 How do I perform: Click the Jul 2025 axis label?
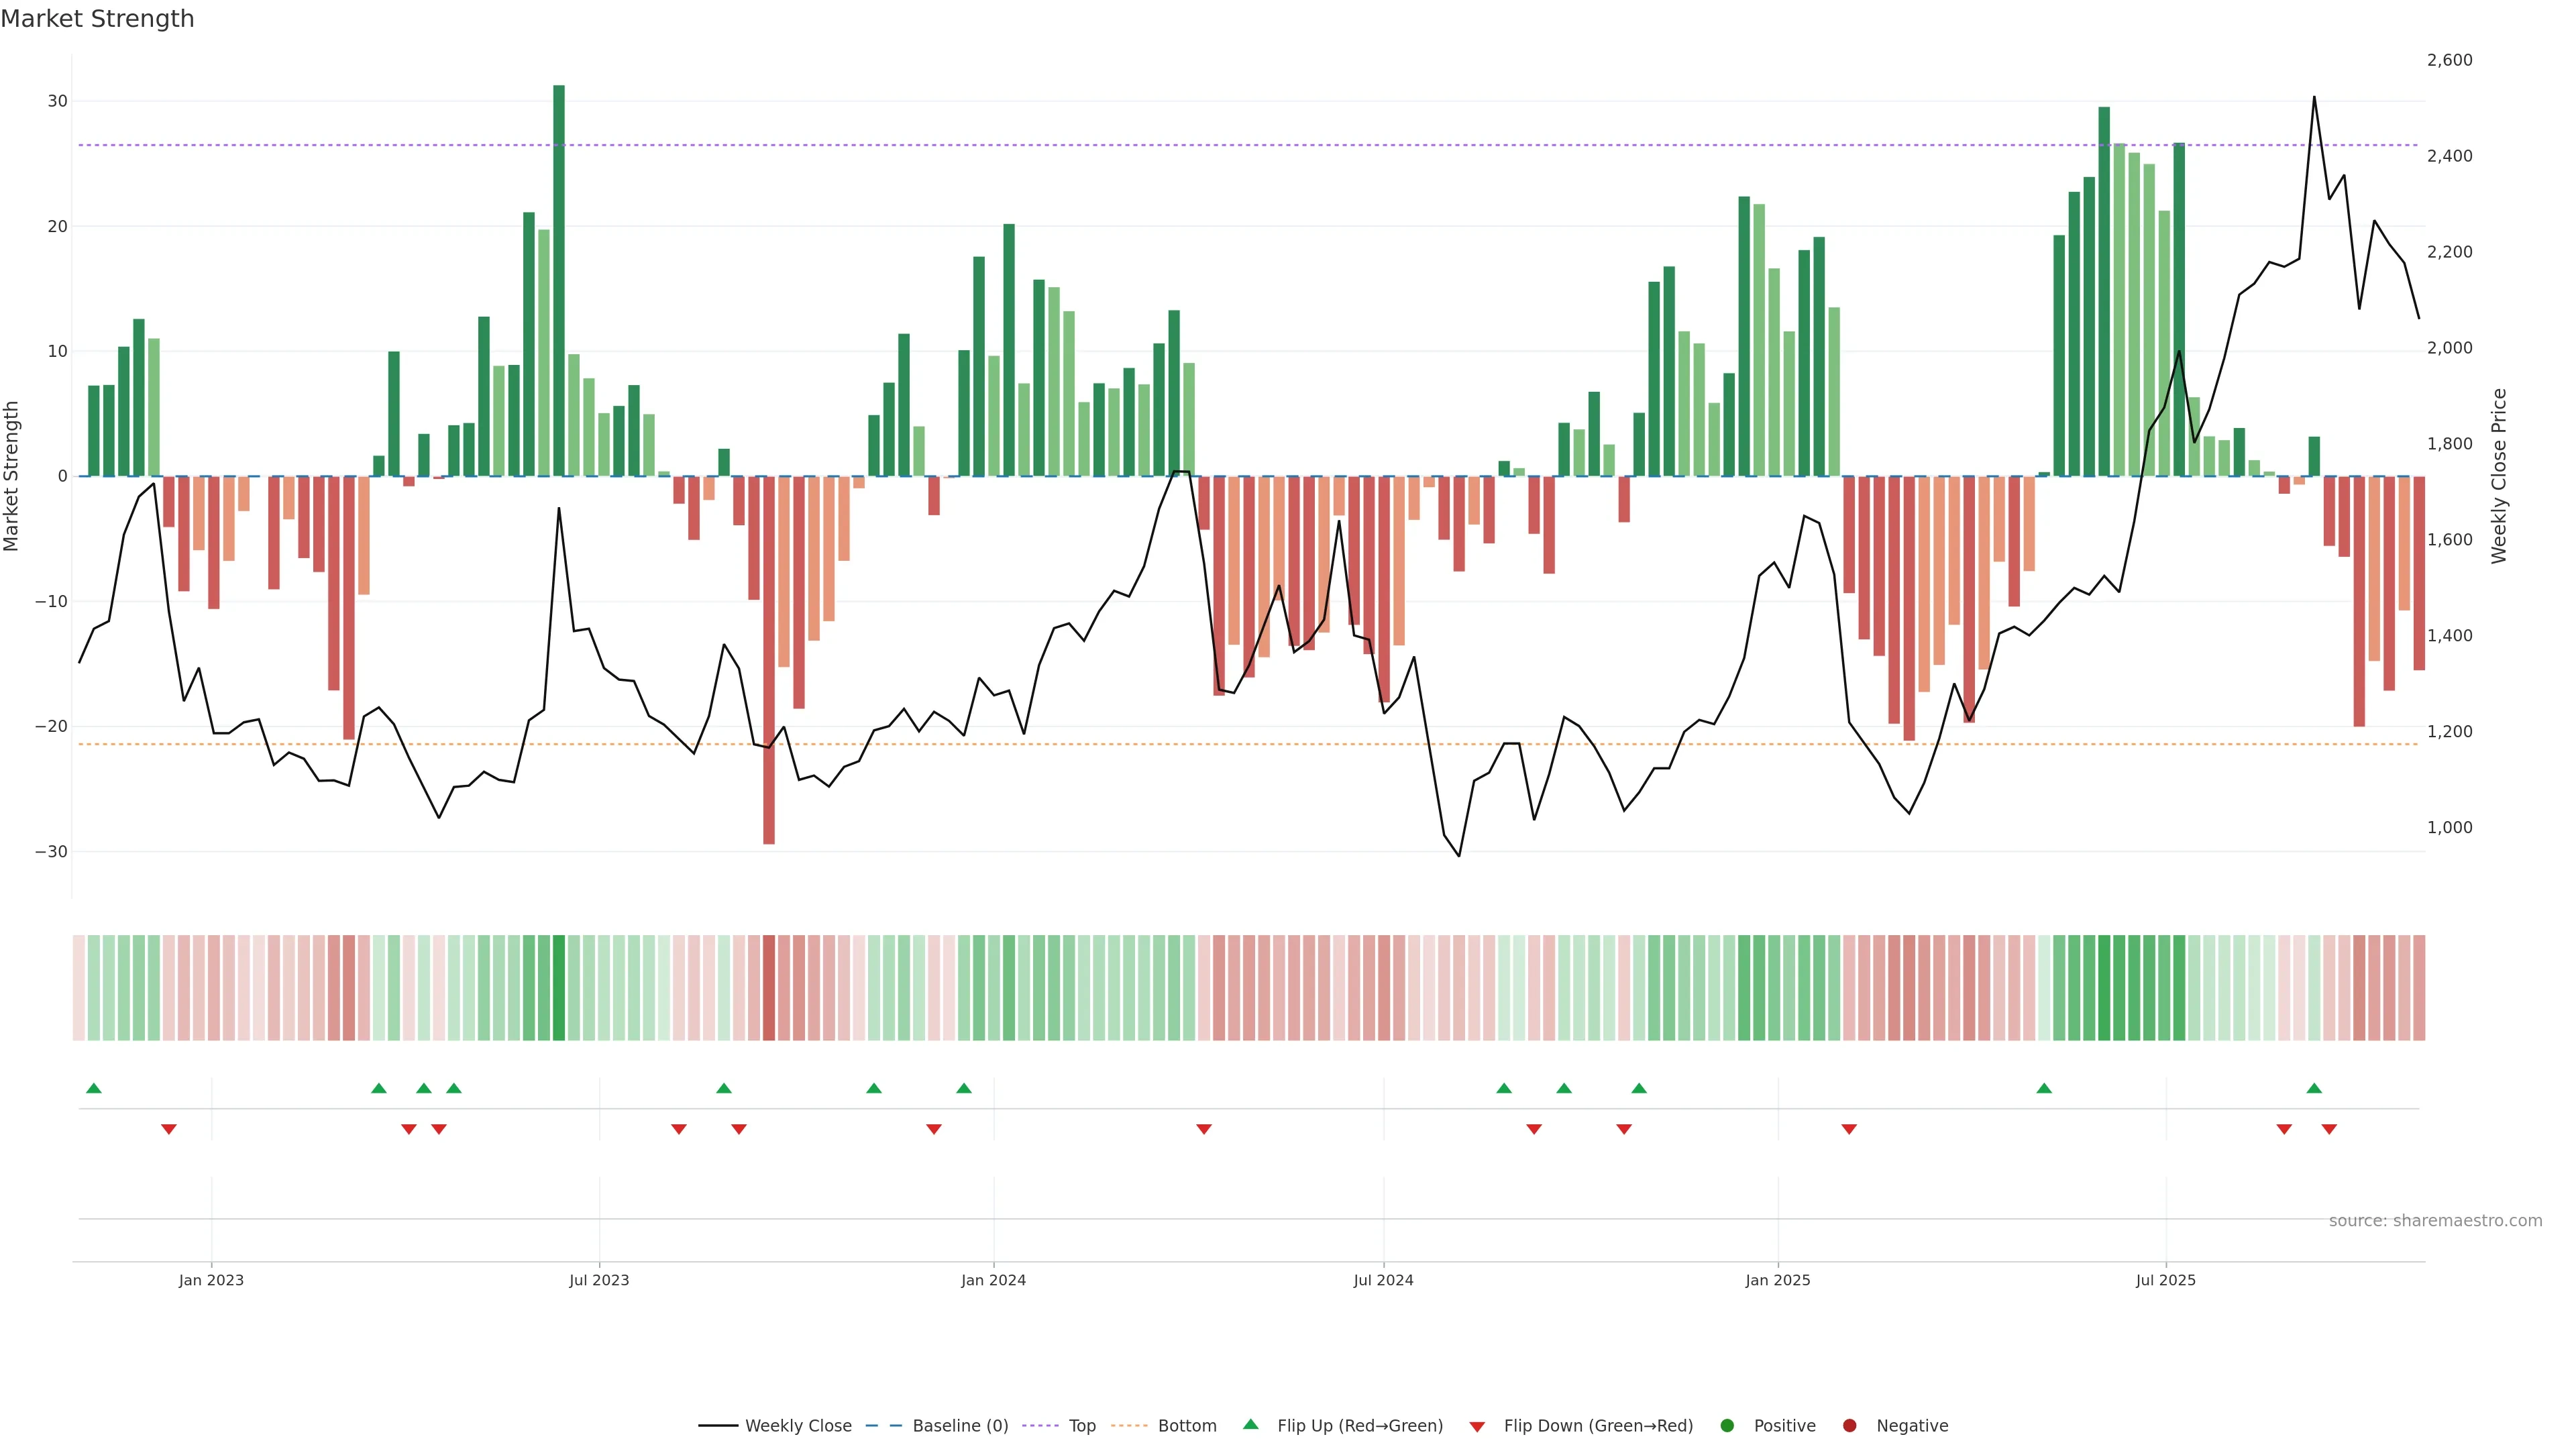click(2166, 1280)
